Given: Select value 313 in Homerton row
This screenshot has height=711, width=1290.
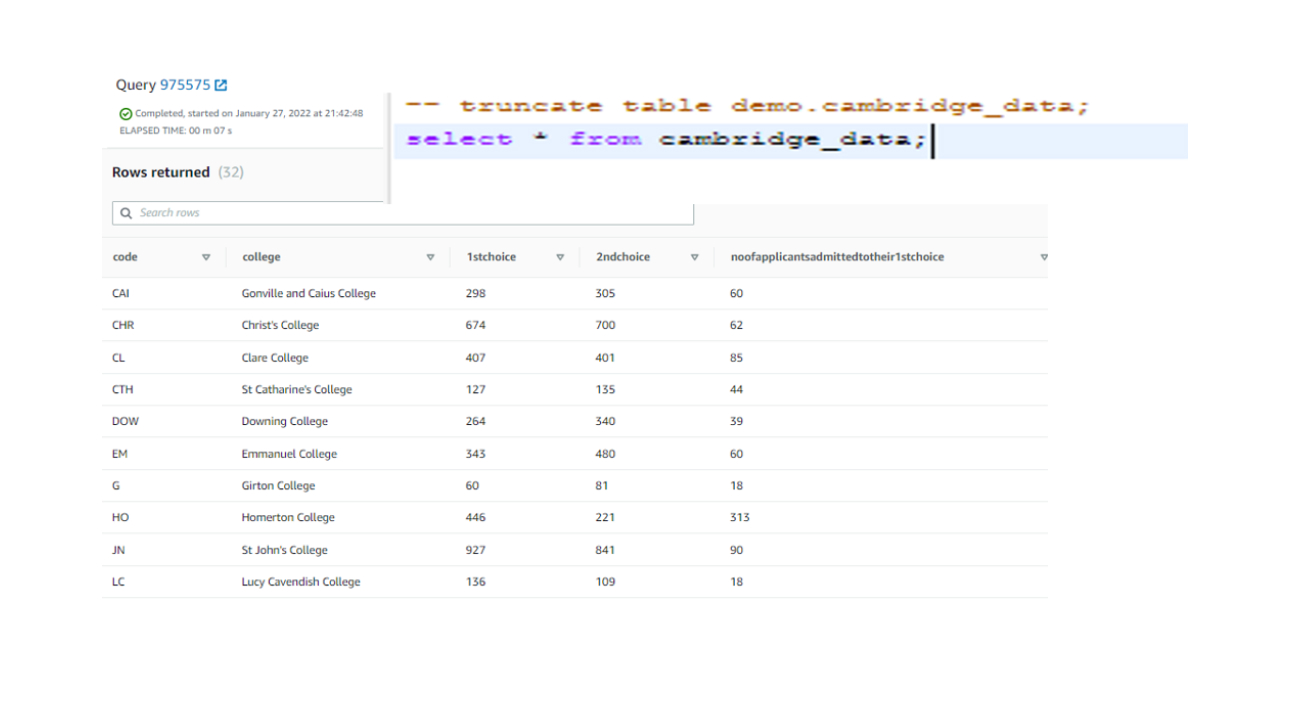Looking at the screenshot, I should (x=740, y=518).
